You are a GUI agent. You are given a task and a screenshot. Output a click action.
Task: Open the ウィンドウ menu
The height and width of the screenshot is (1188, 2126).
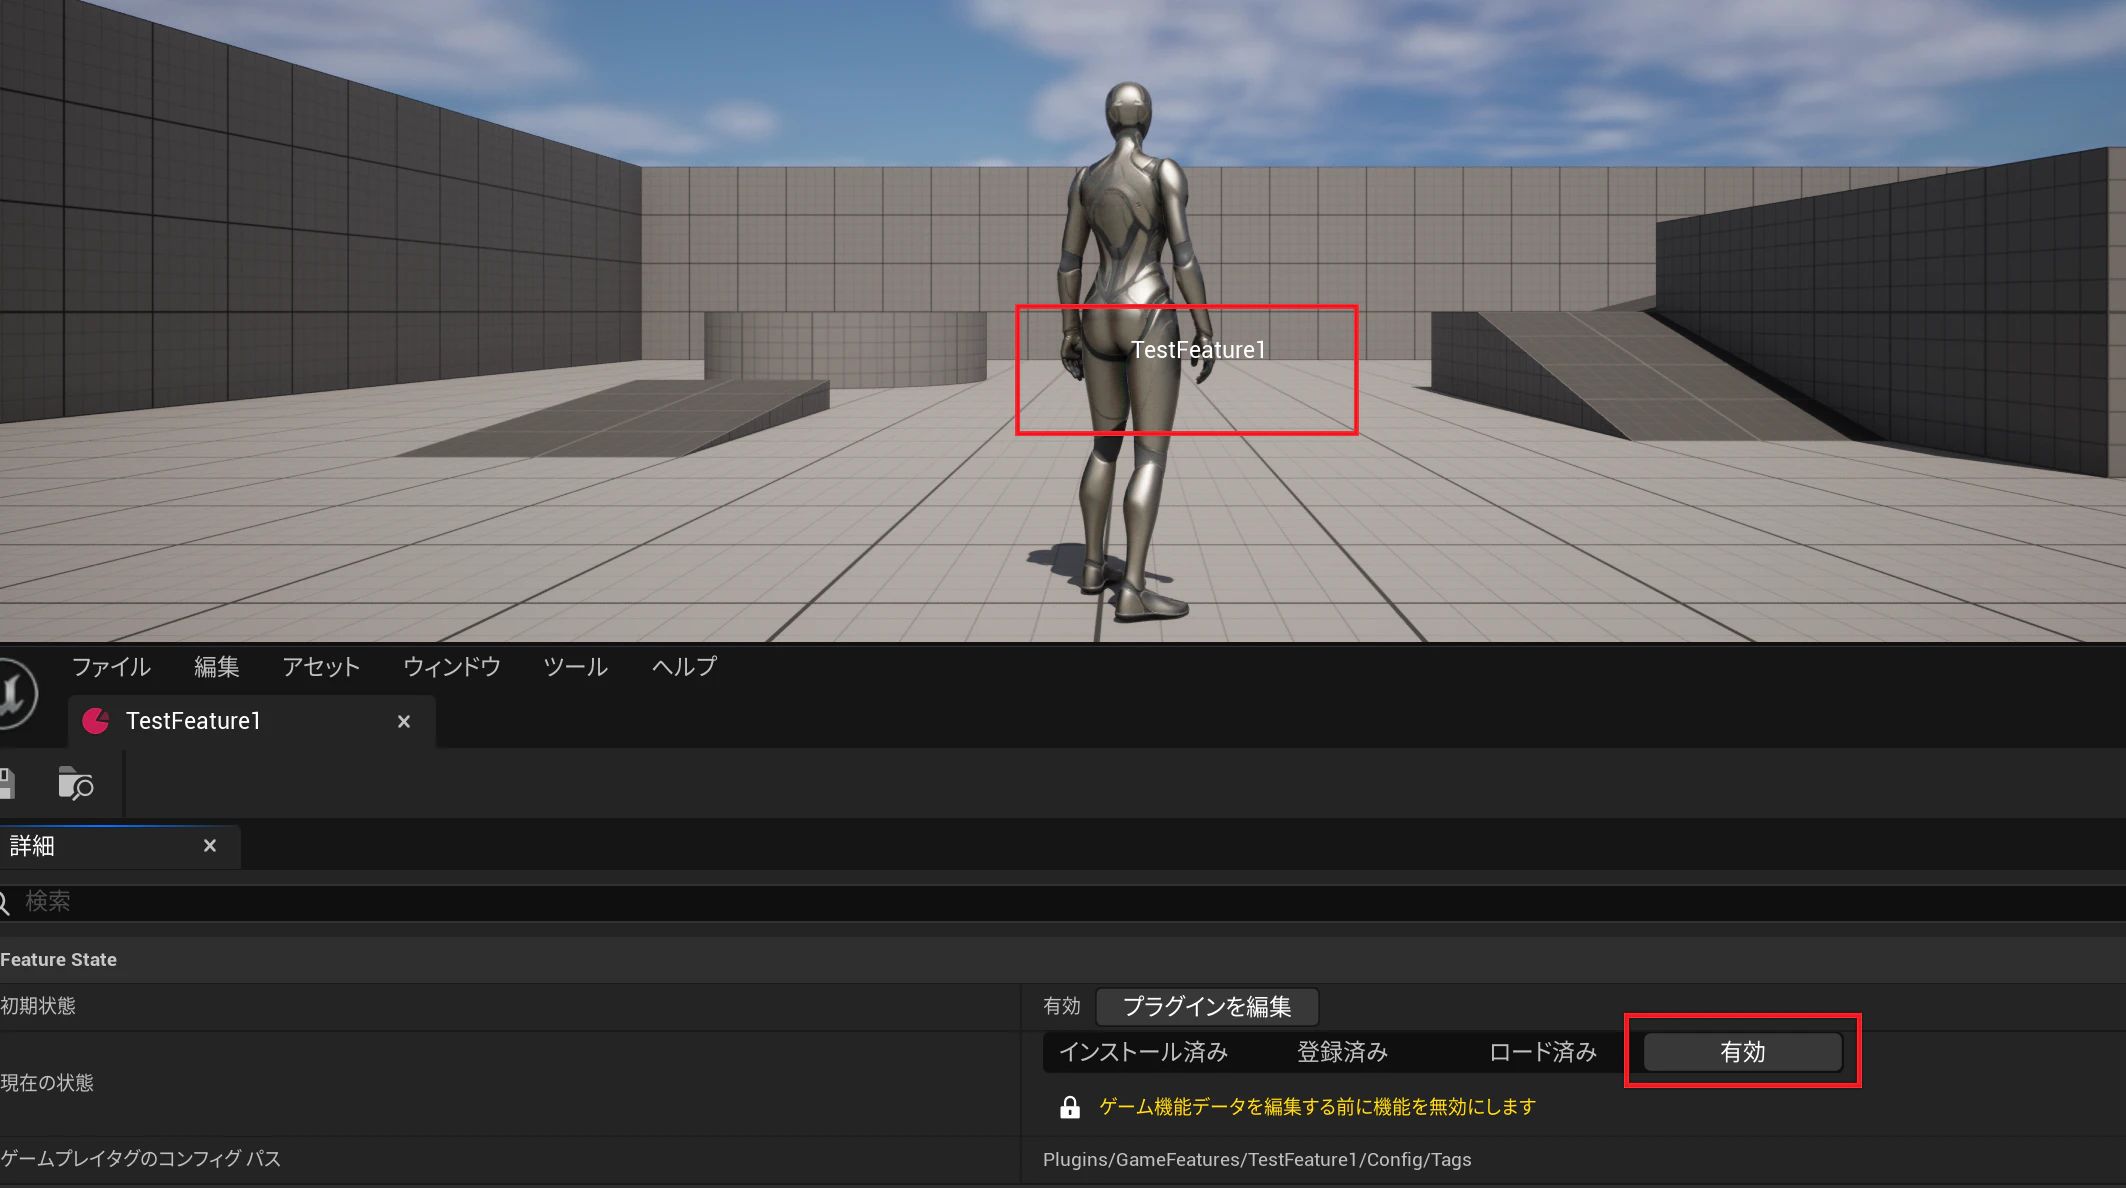point(452,667)
